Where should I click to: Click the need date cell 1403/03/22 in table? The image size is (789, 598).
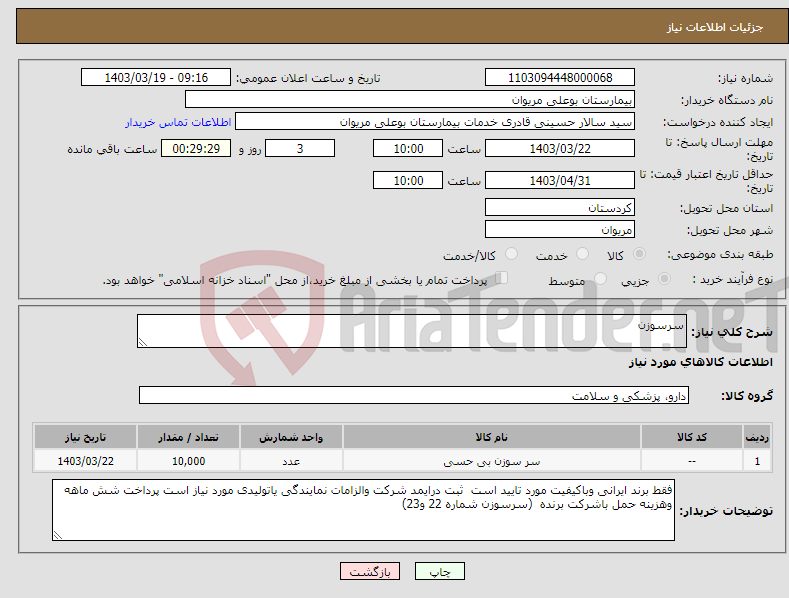click(x=85, y=461)
